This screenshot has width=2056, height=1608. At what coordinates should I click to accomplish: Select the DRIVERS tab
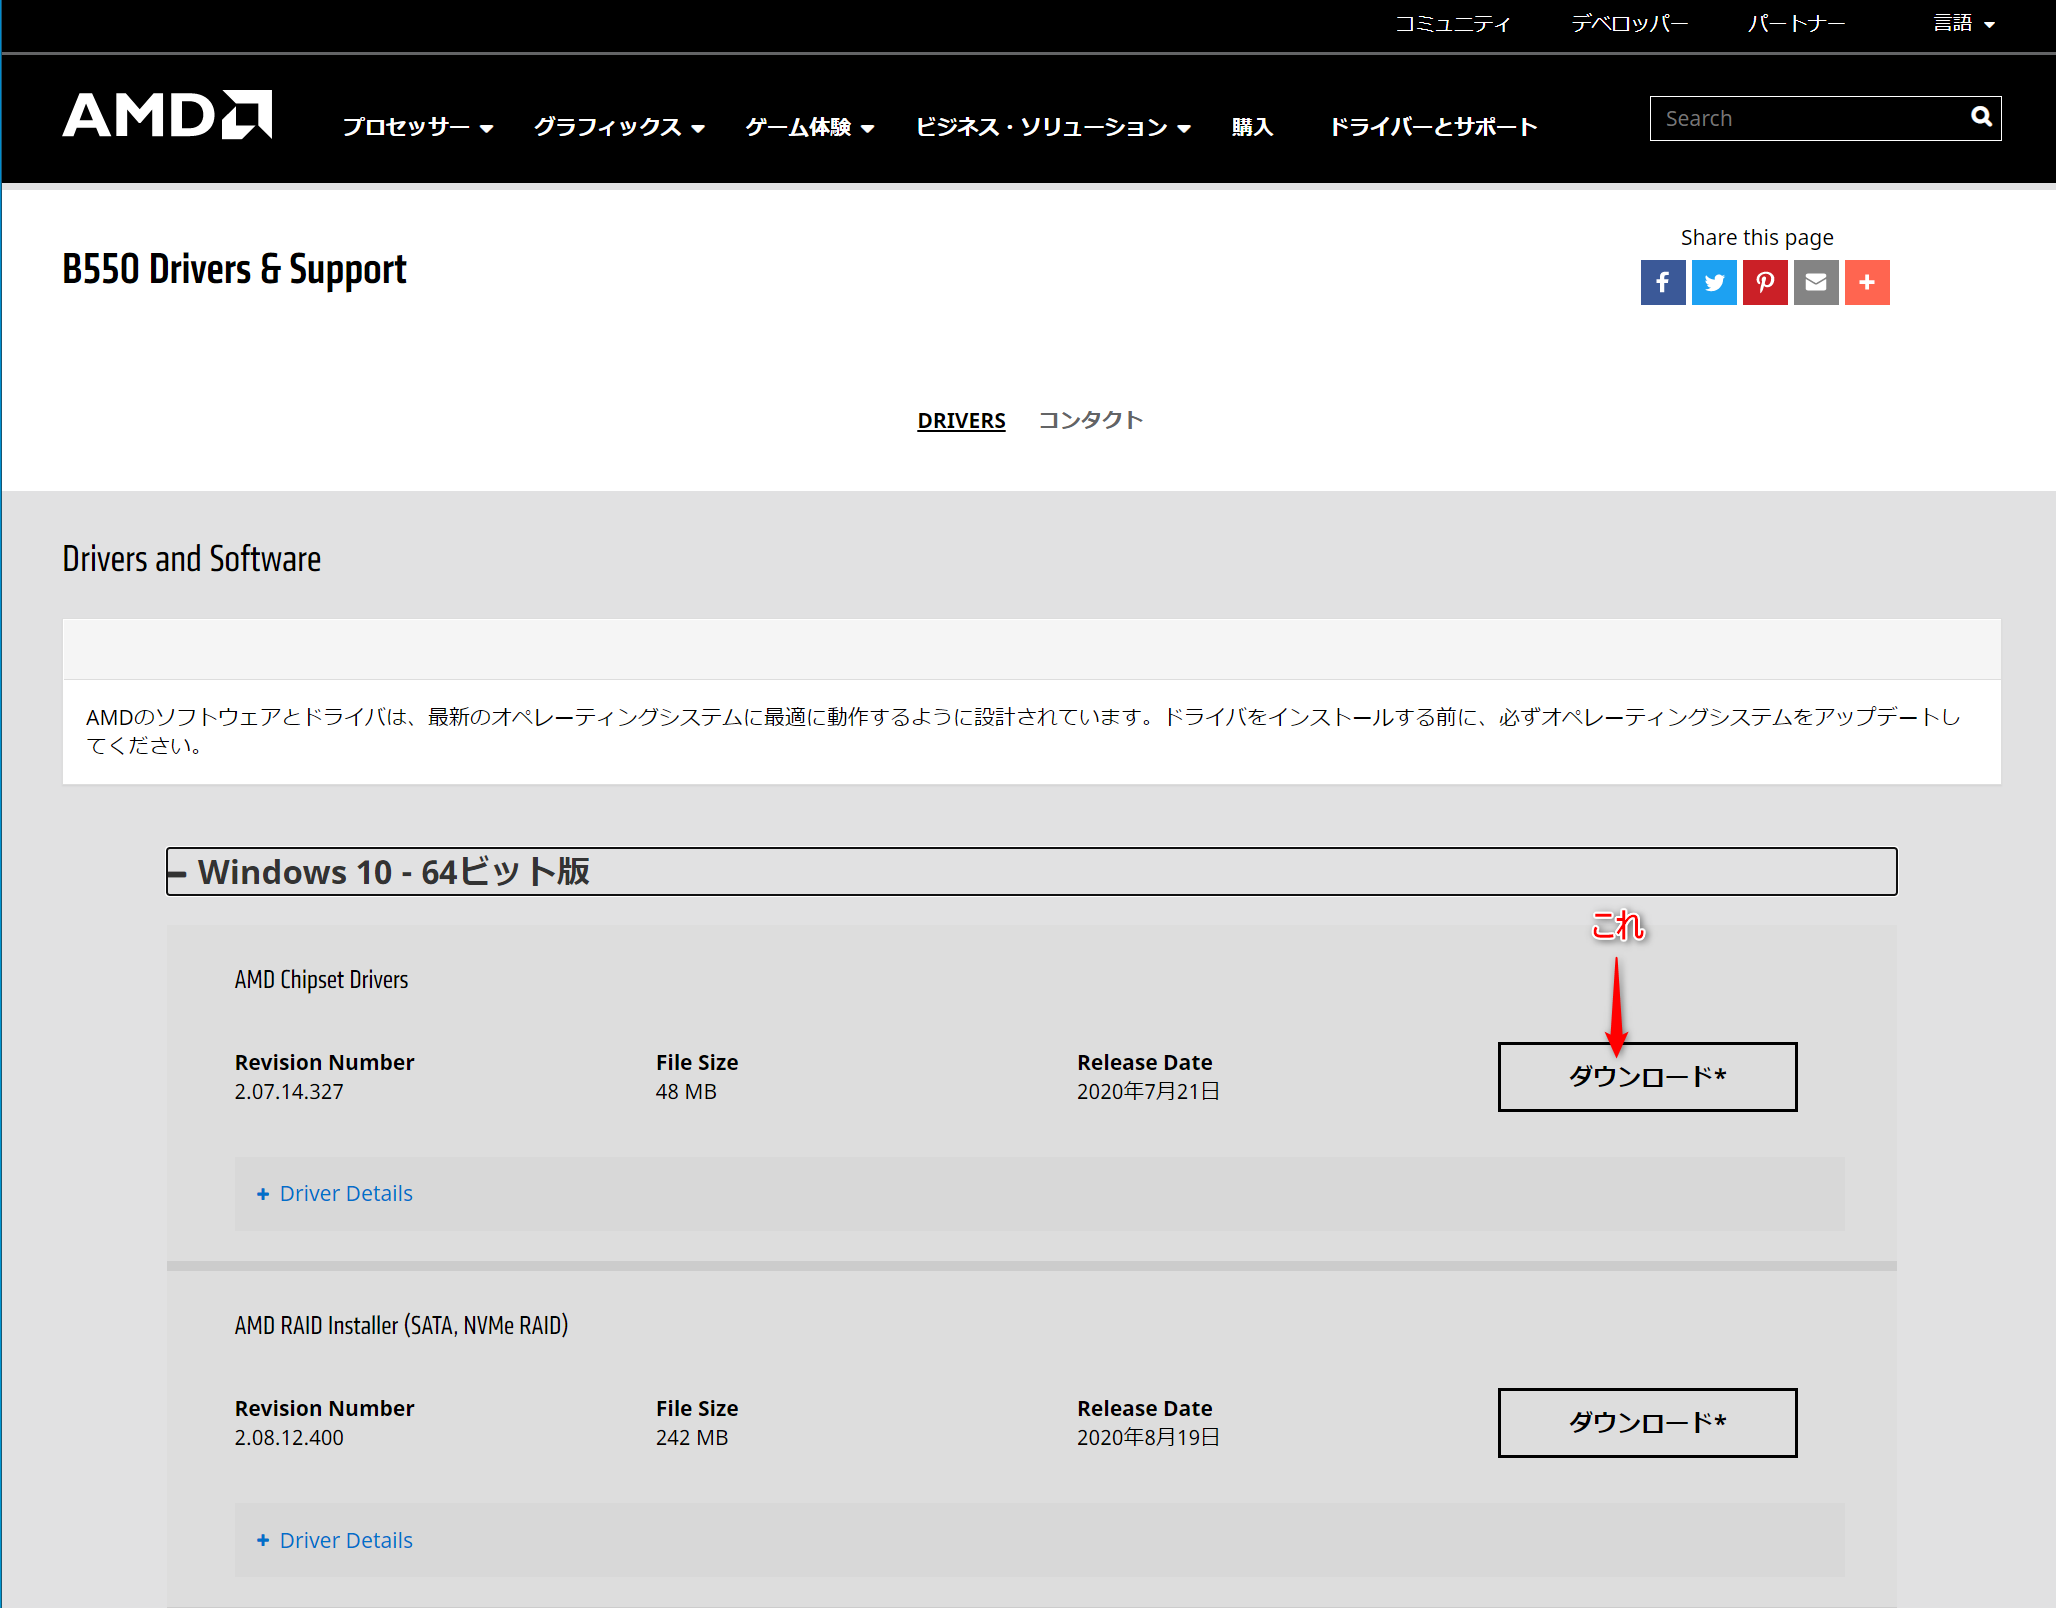tap(961, 420)
